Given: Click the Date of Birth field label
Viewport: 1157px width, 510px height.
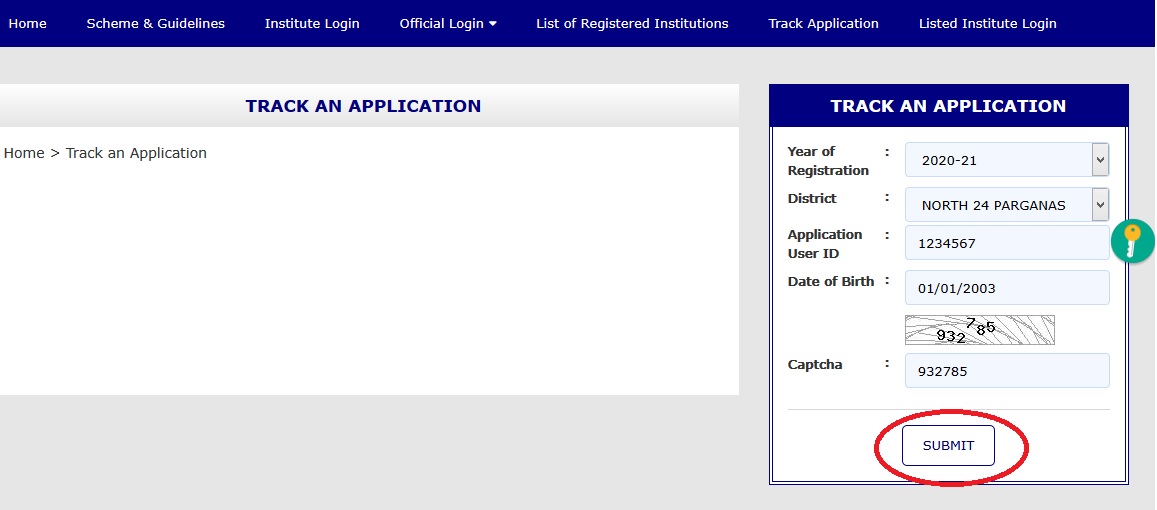Looking at the screenshot, I should click(830, 282).
